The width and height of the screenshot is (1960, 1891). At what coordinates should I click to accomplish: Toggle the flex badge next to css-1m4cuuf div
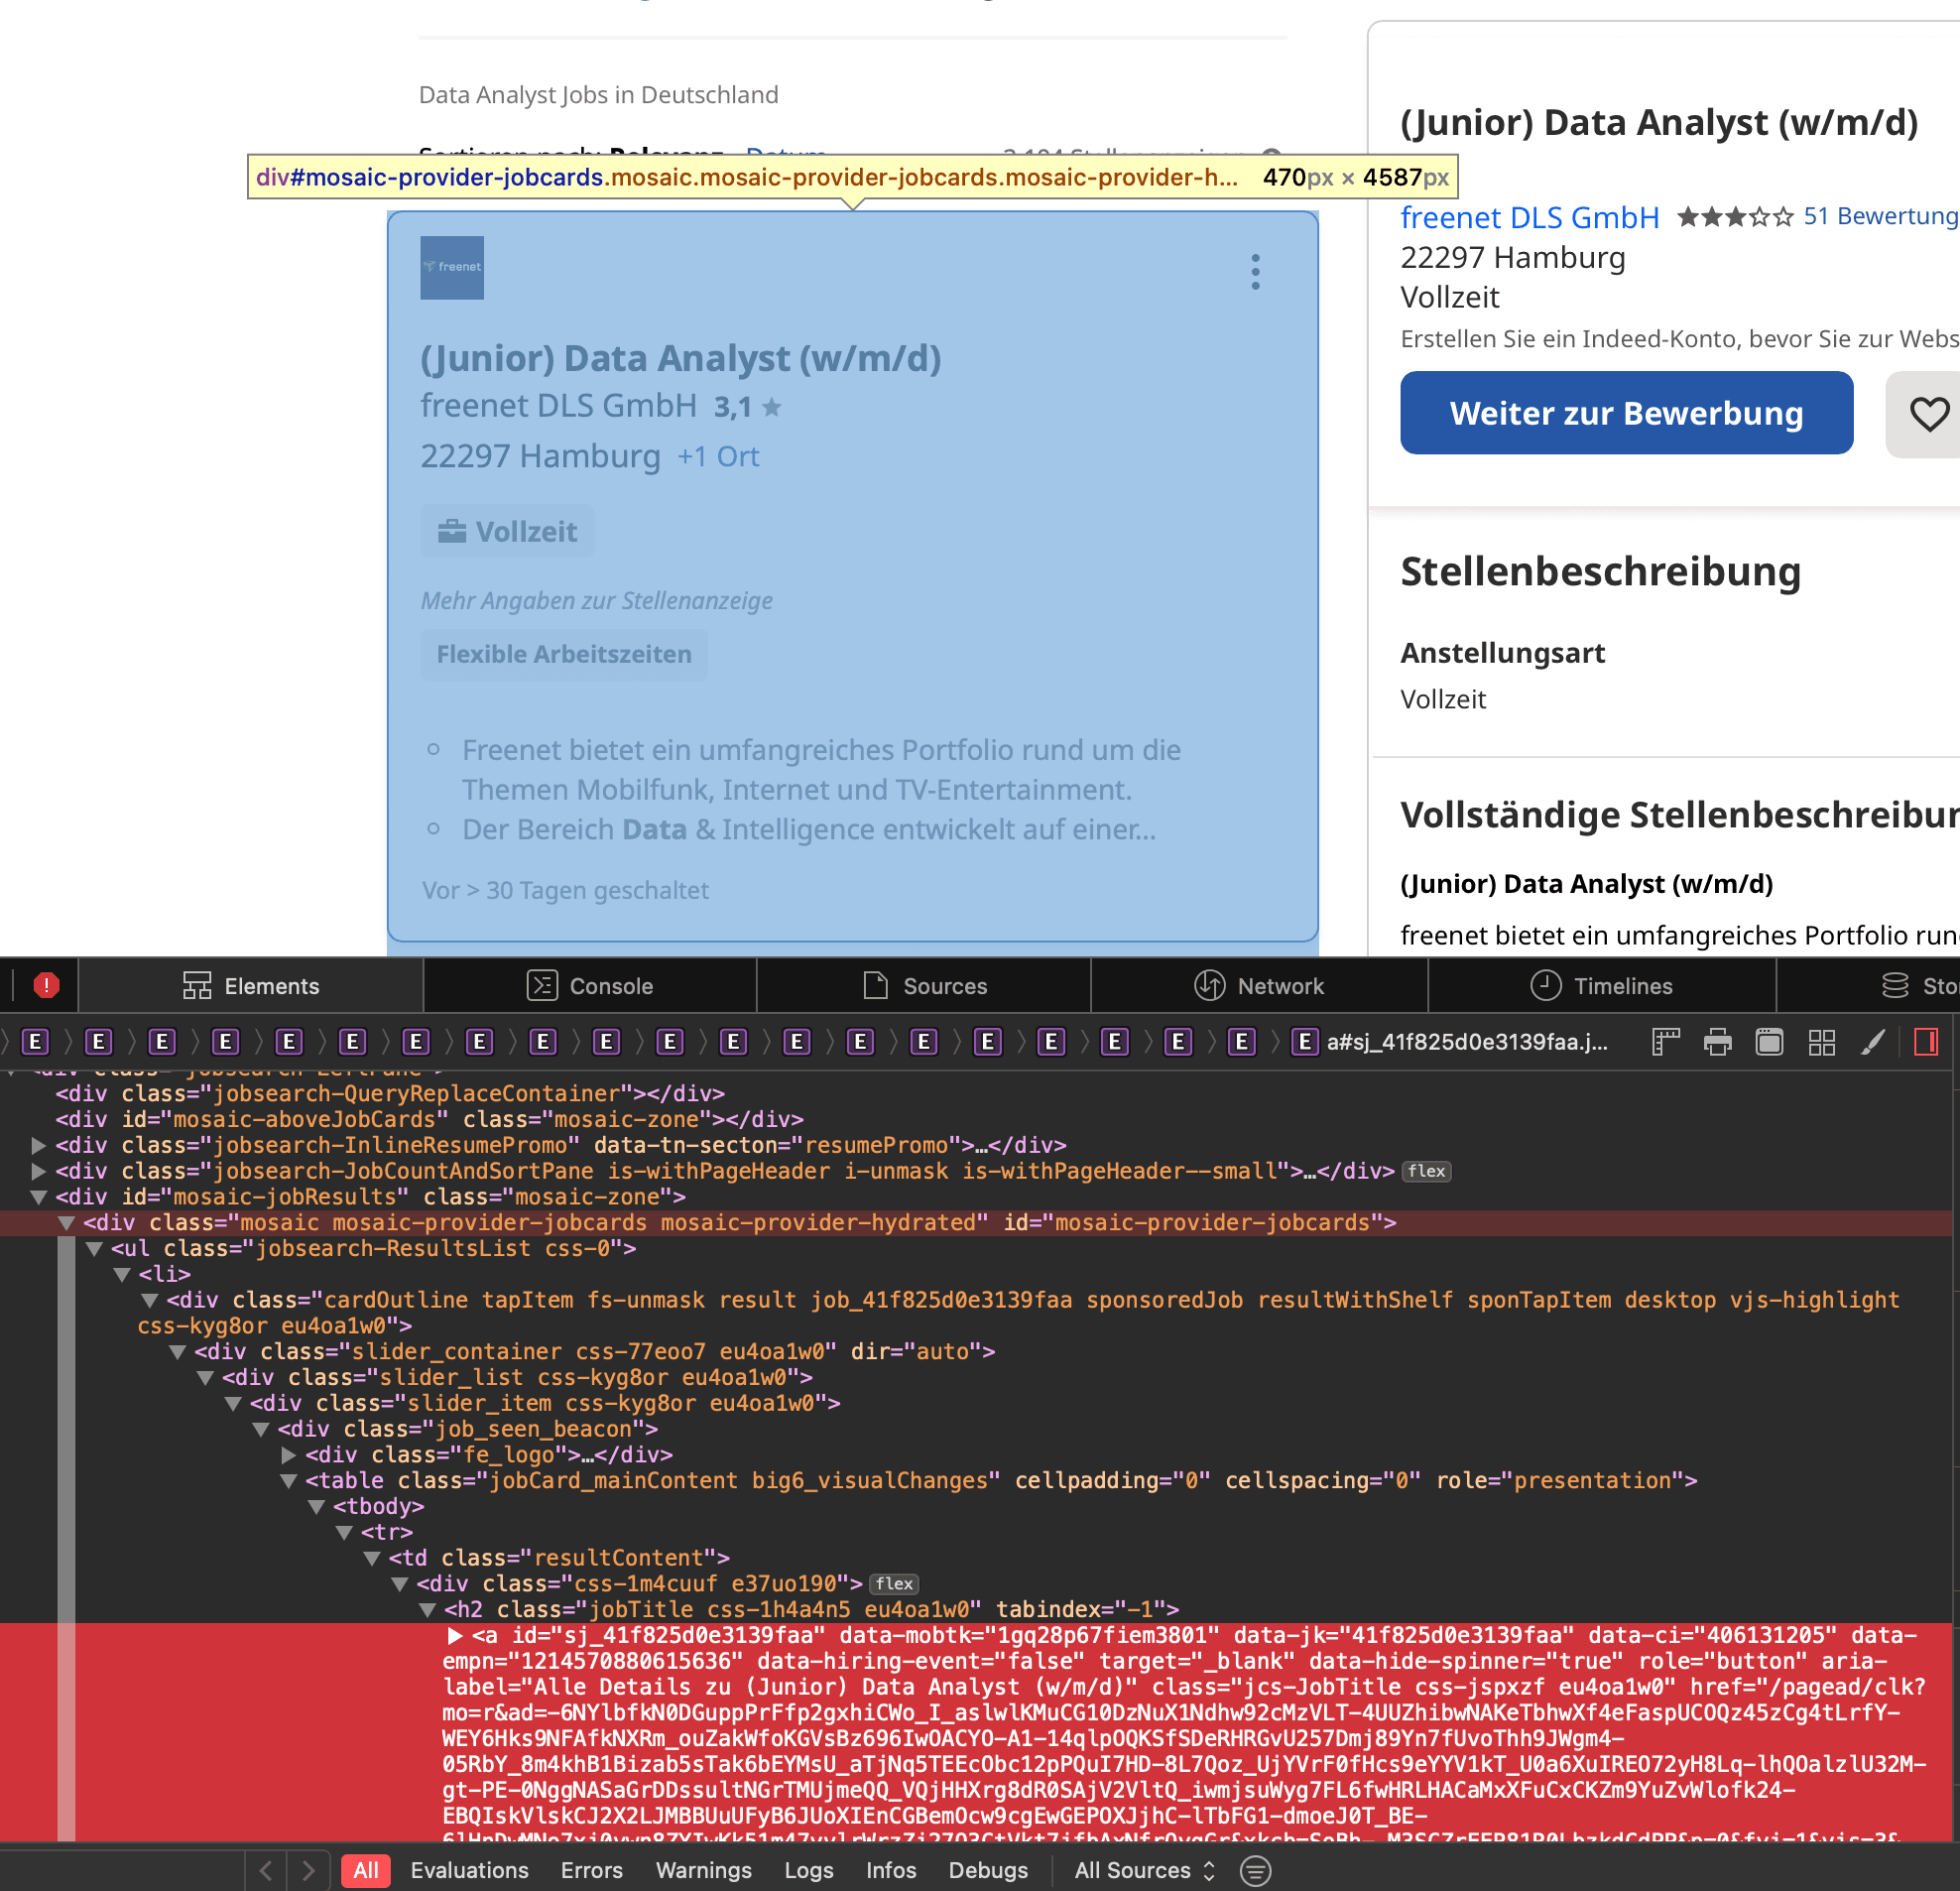(x=893, y=1584)
